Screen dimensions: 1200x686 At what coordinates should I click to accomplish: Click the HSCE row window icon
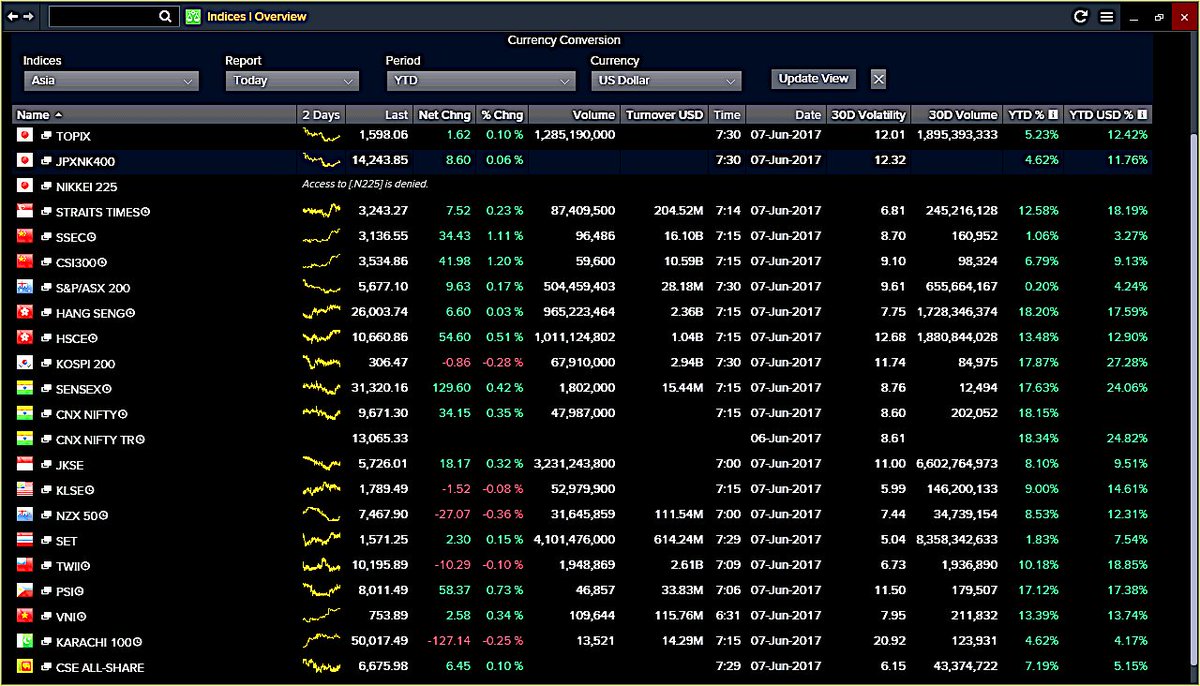point(46,338)
